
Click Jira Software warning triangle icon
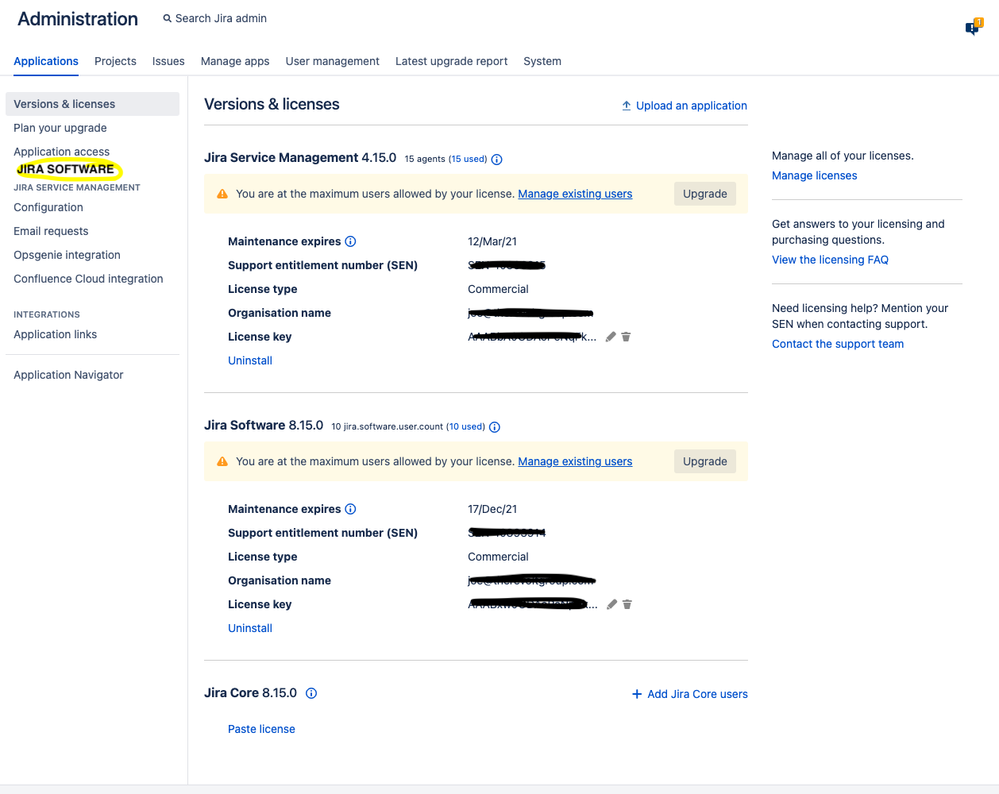pyautogui.click(x=222, y=461)
